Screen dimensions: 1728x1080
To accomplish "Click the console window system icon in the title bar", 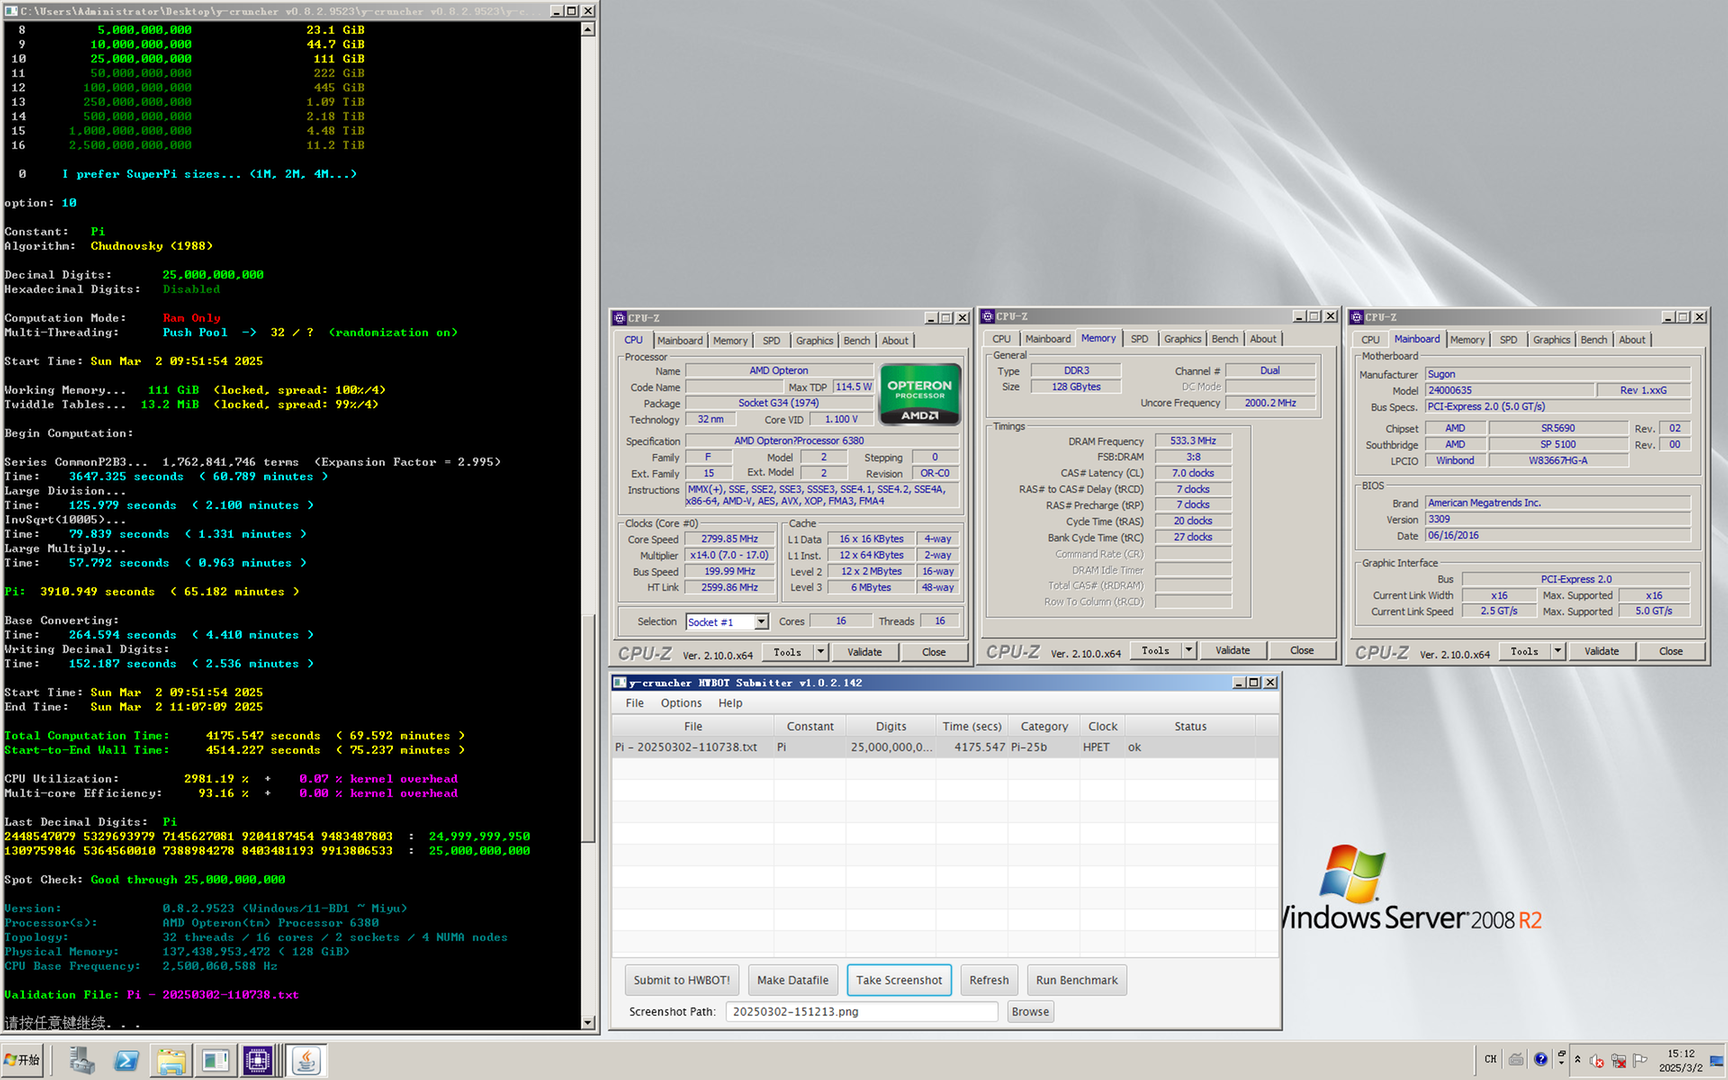I will 11,10.
